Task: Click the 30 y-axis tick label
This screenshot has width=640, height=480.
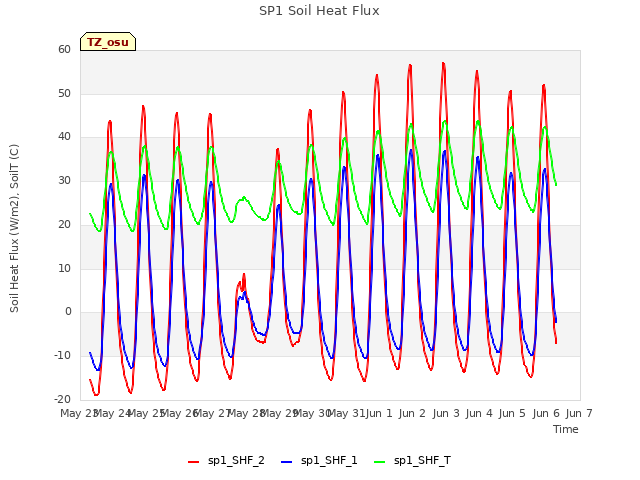Action: tap(64, 180)
